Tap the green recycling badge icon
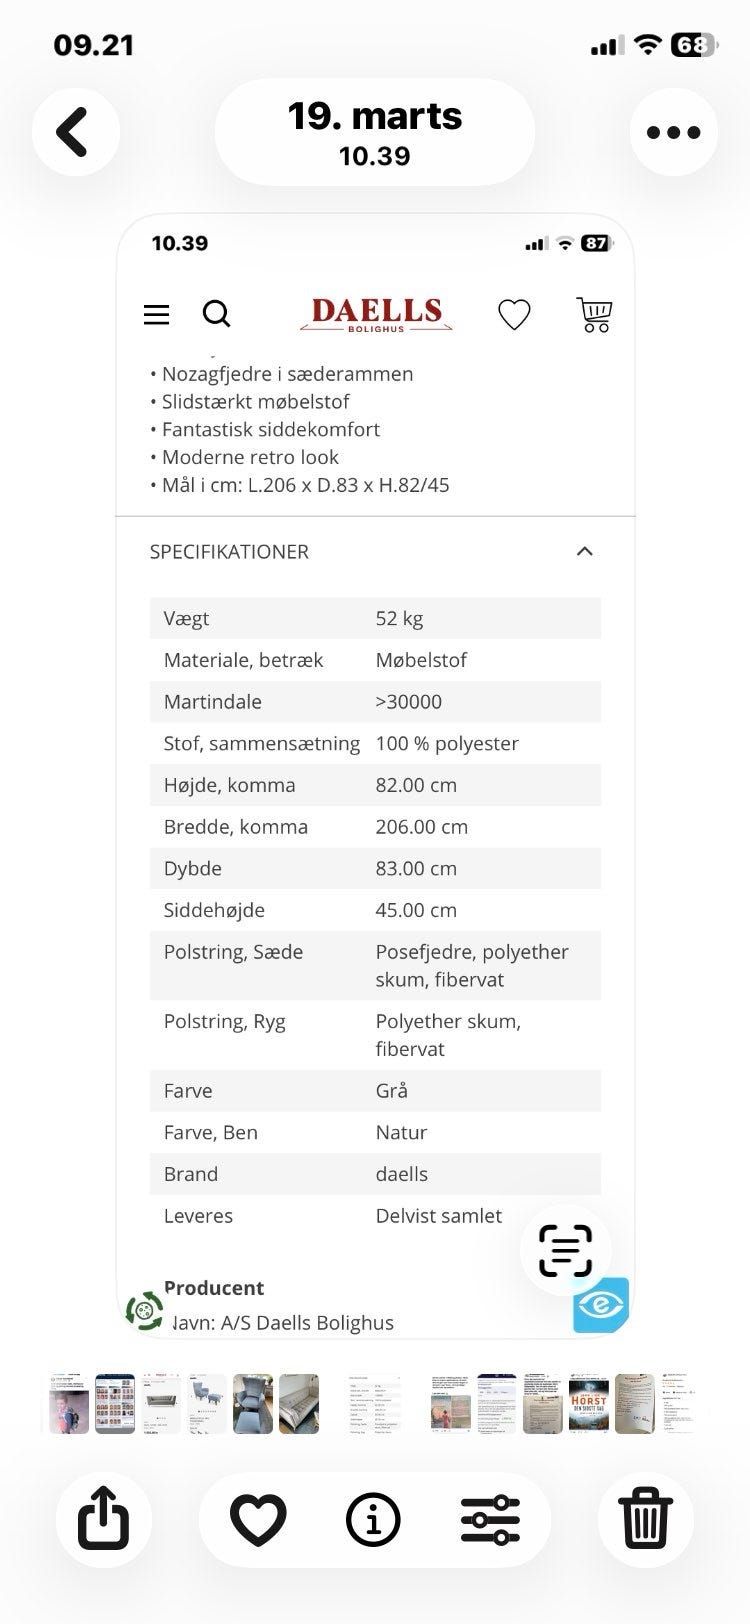750x1624 pixels. [x=145, y=1310]
